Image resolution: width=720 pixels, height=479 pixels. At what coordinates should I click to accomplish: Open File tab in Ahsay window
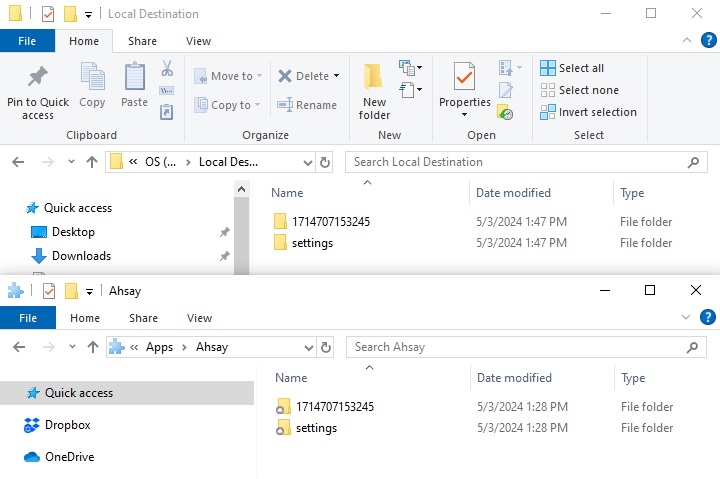pos(28,318)
